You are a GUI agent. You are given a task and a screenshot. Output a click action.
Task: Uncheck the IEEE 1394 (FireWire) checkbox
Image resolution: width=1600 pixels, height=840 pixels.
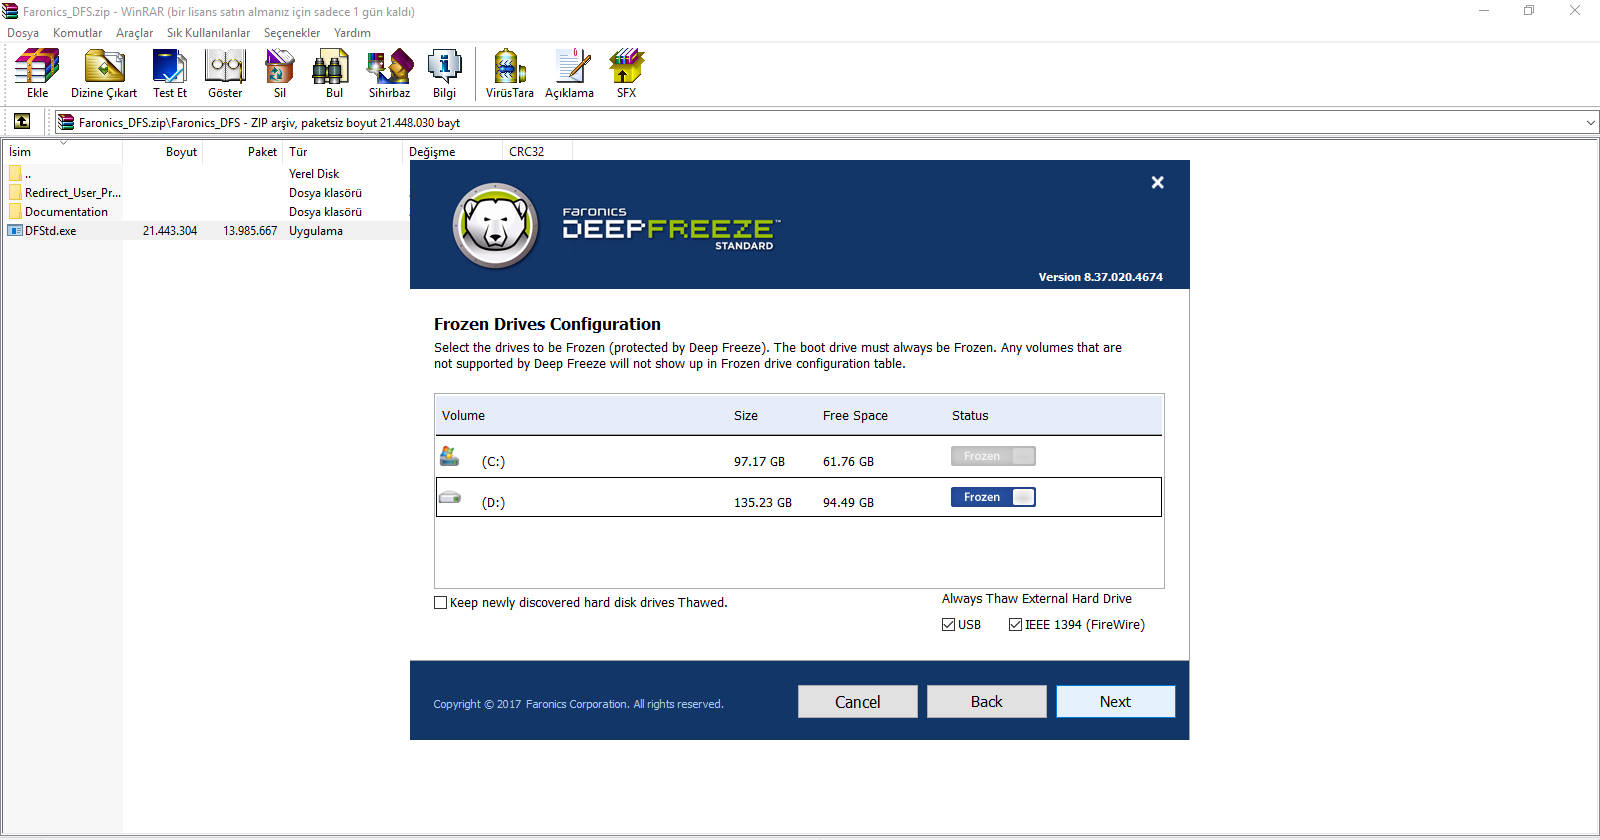point(1015,625)
